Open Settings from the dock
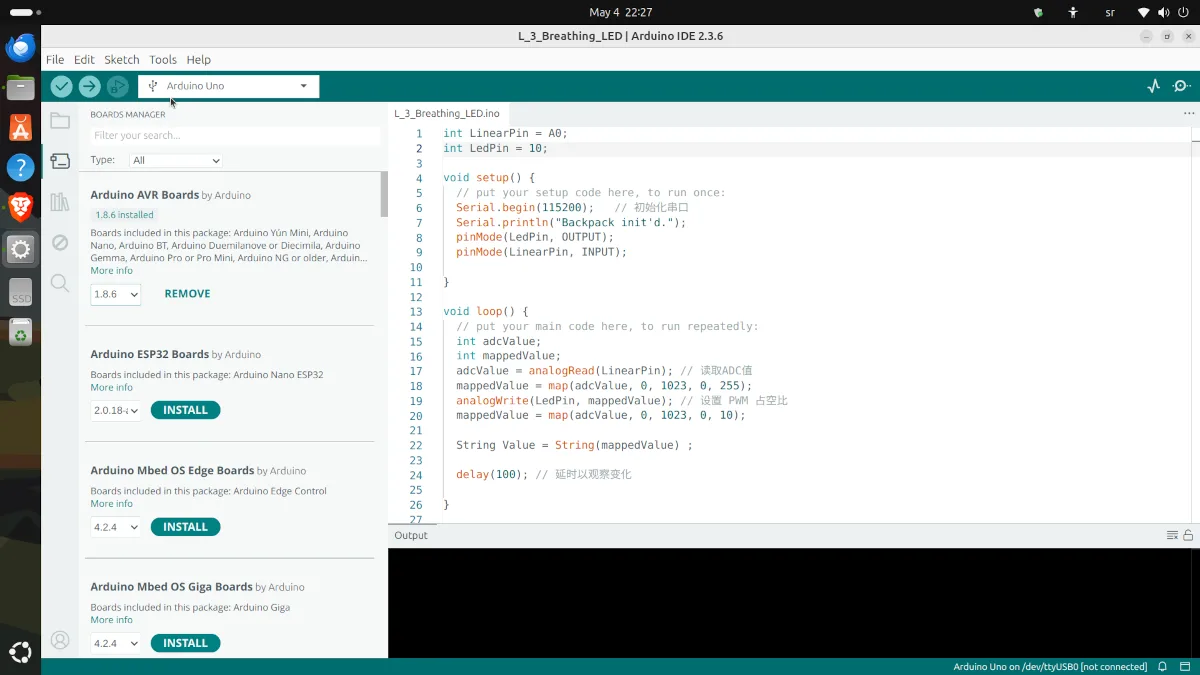 click(21, 249)
